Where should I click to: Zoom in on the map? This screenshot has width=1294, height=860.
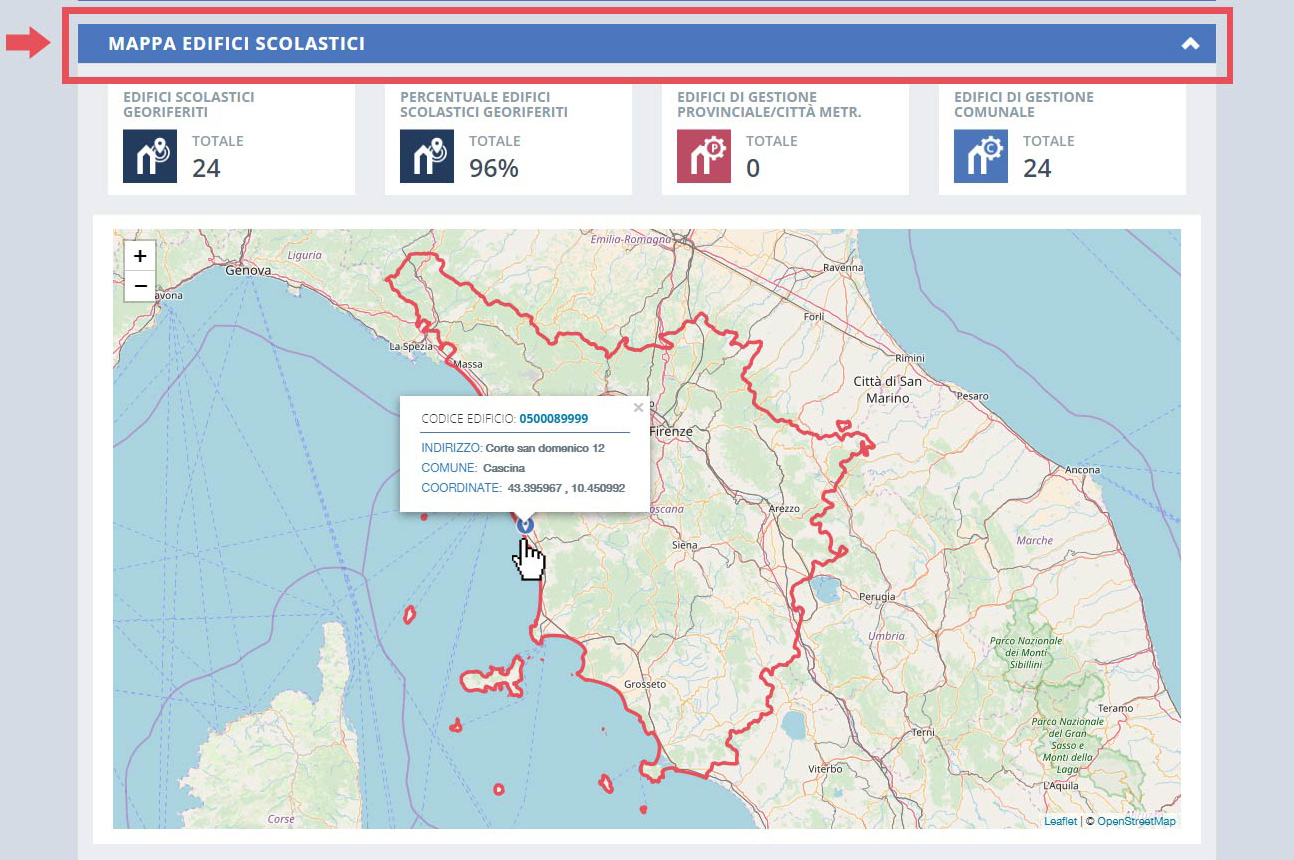point(140,256)
